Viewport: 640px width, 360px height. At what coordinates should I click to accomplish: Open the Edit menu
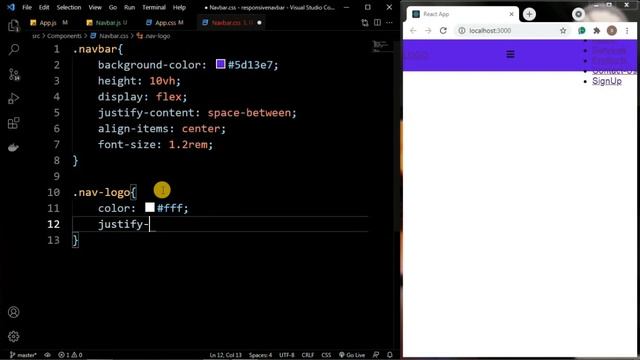pyautogui.click(x=44, y=7)
